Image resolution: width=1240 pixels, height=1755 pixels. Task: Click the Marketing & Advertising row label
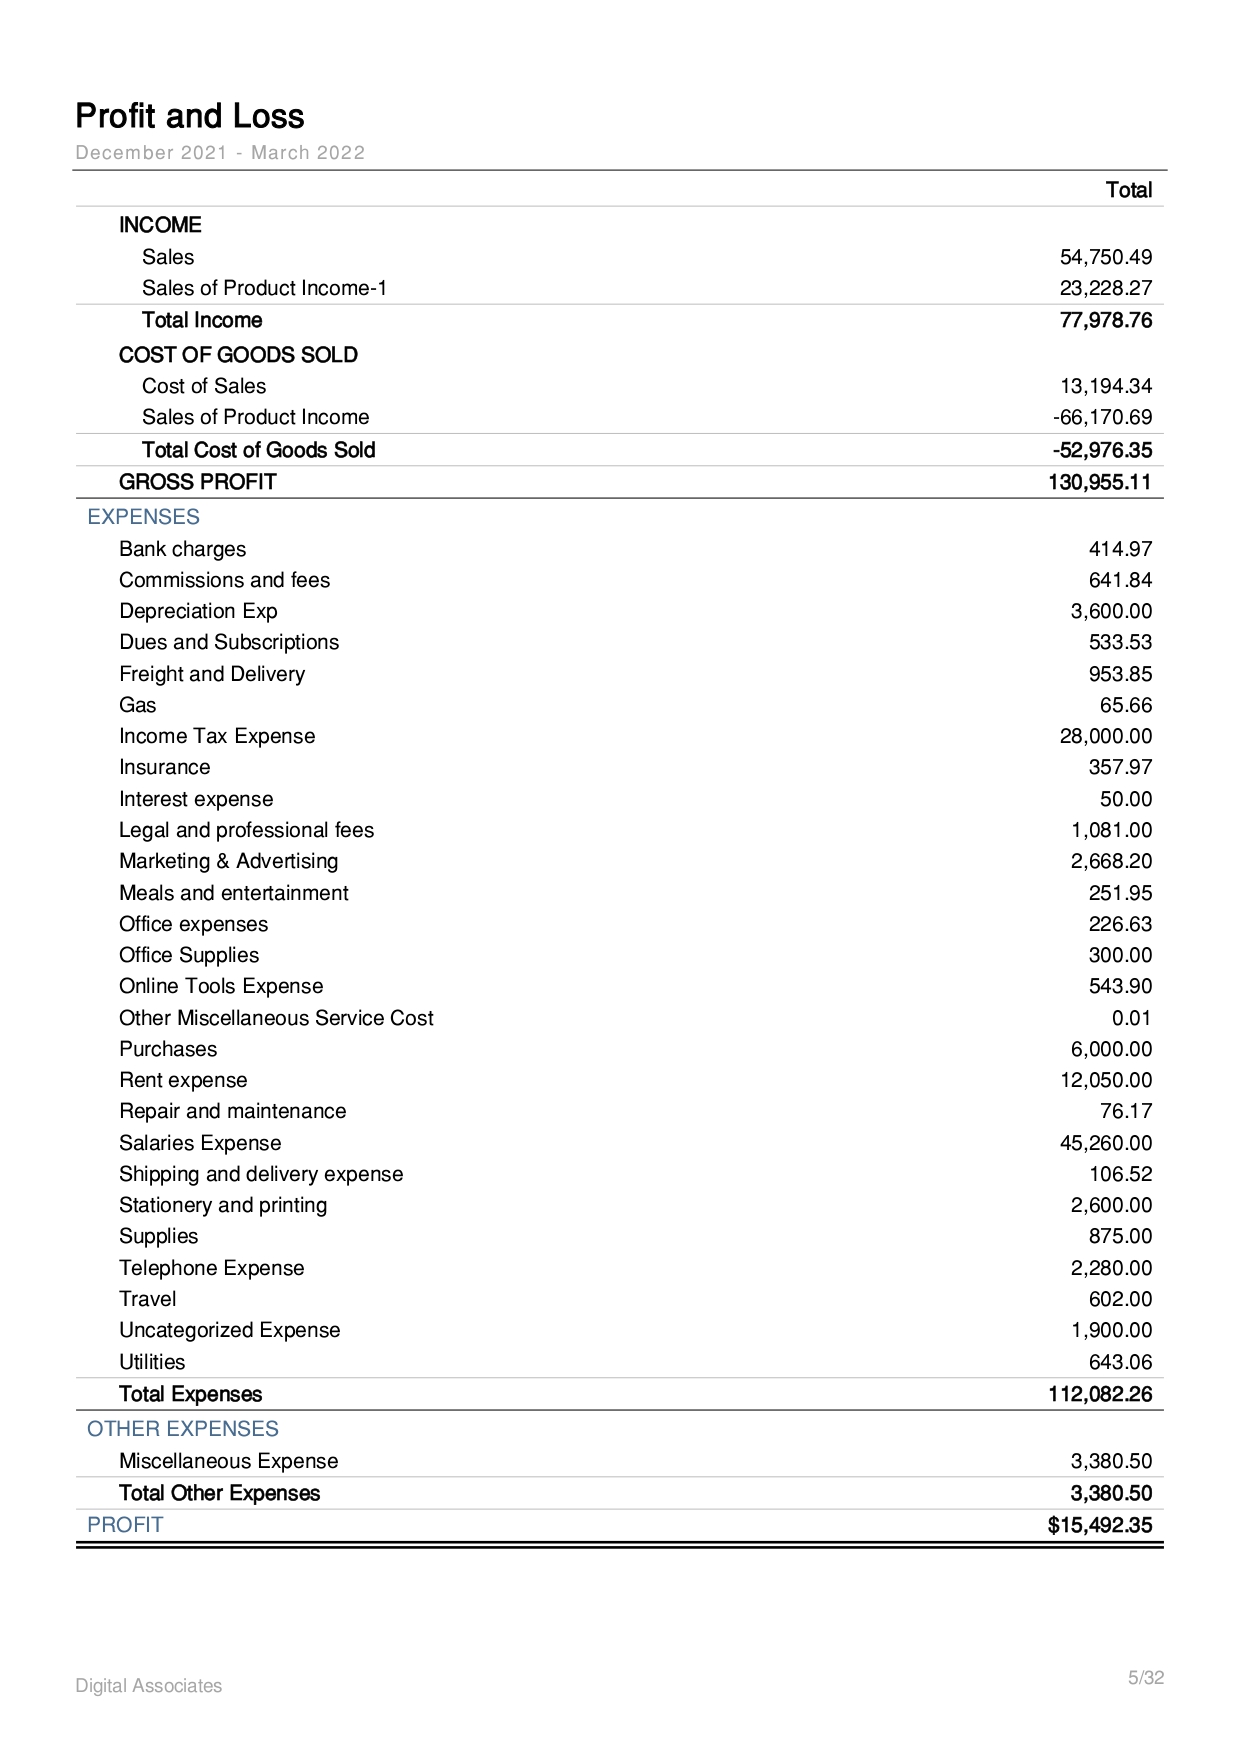(228, 861)
